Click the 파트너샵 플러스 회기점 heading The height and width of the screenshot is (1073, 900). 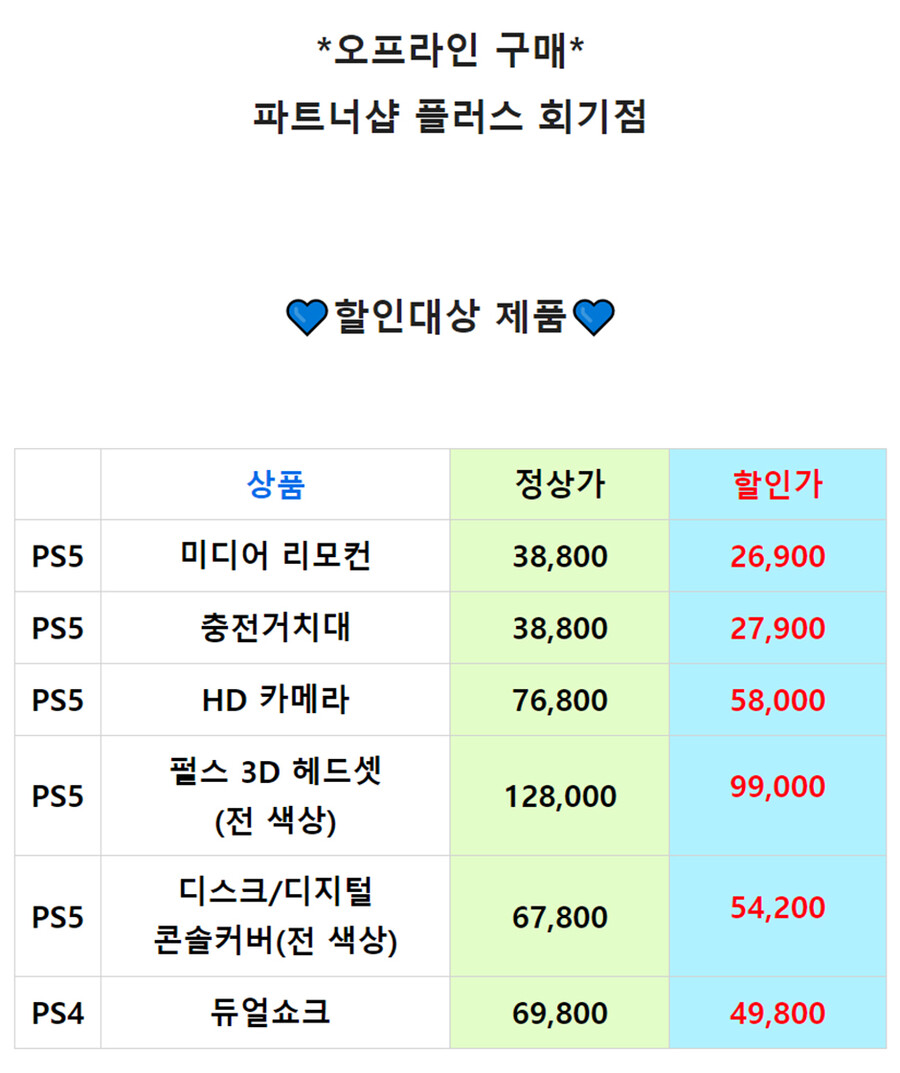pyautogui.click(x=450, y=116)
